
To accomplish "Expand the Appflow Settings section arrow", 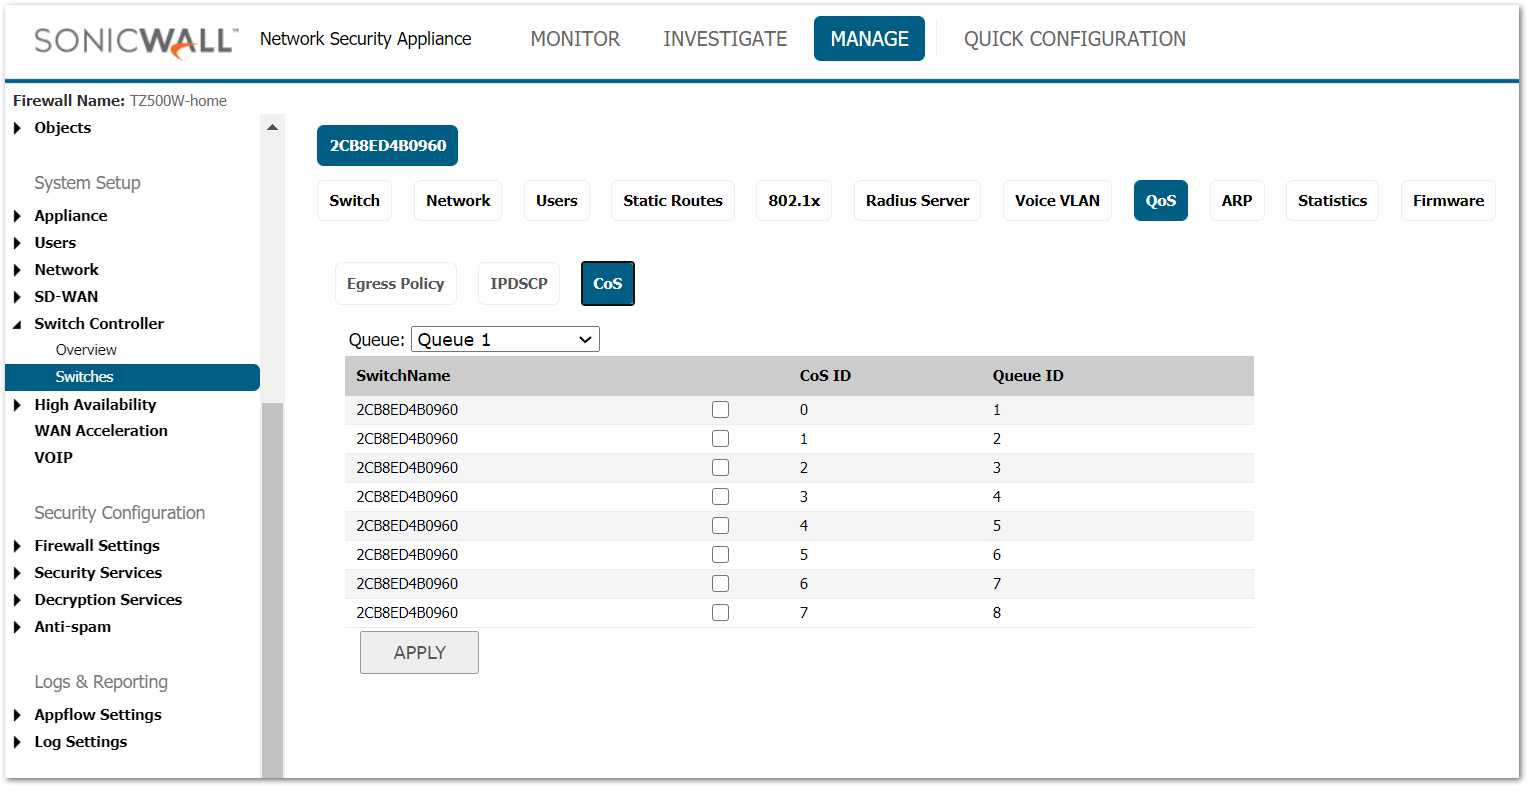I will [17, 715].
